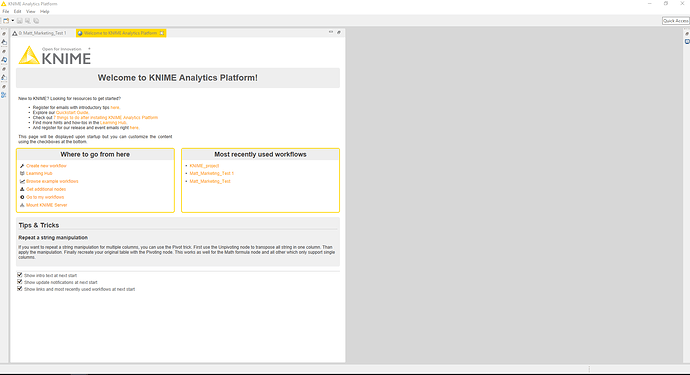Open the recent workflow Matt_Marketing_Test

210,181
